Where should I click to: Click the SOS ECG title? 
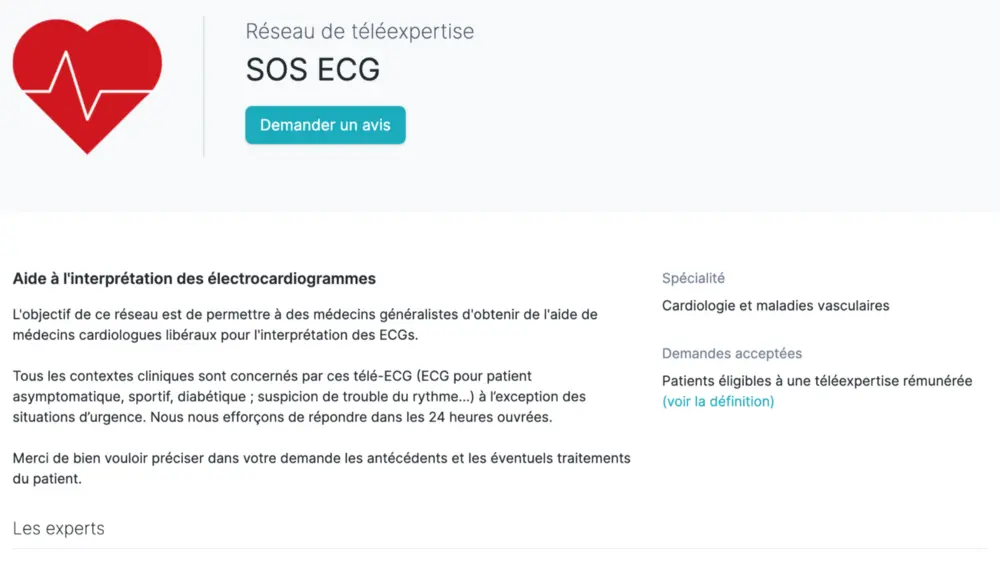(313, 69)
